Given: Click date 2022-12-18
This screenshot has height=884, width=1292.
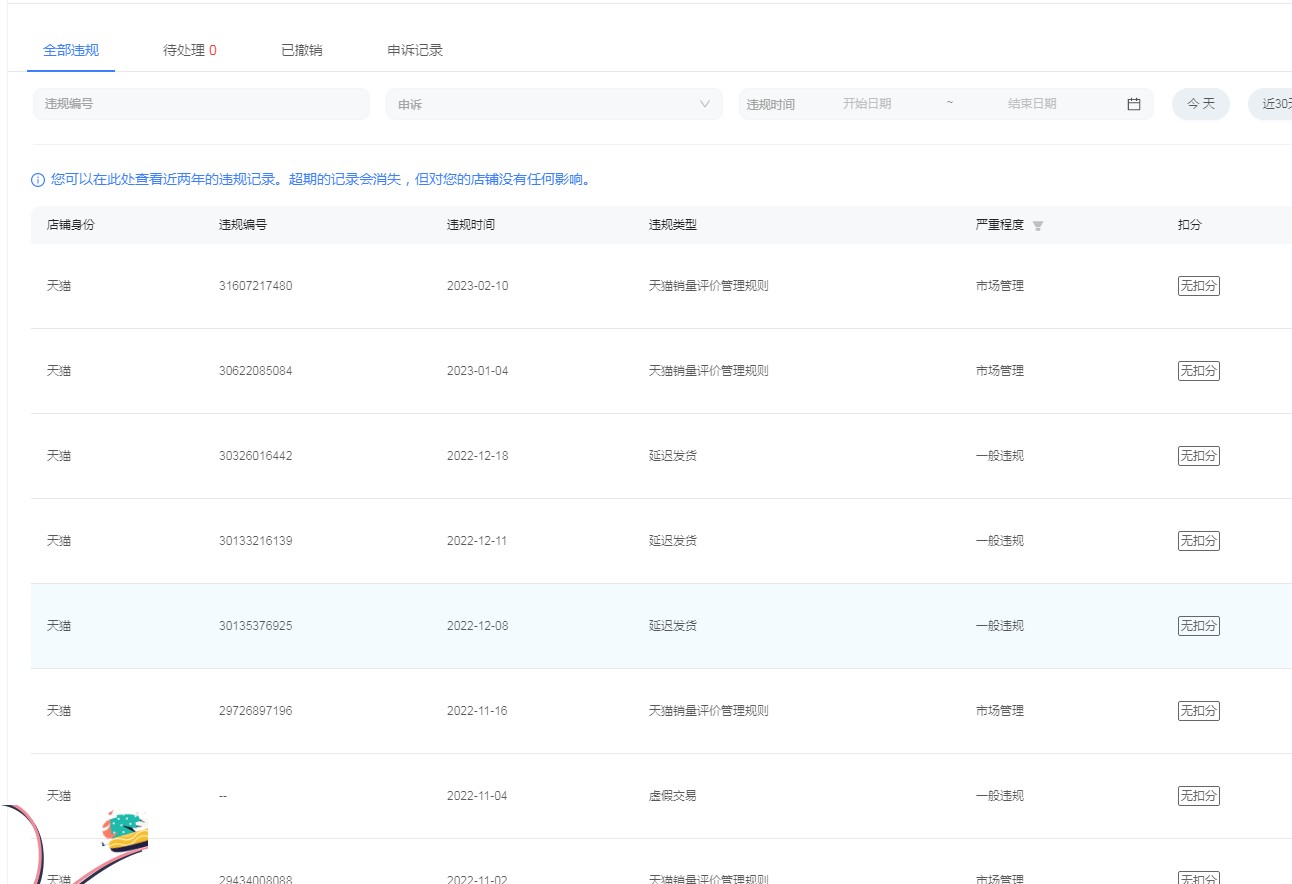Looking at the screenshot, I should (478, 456).
